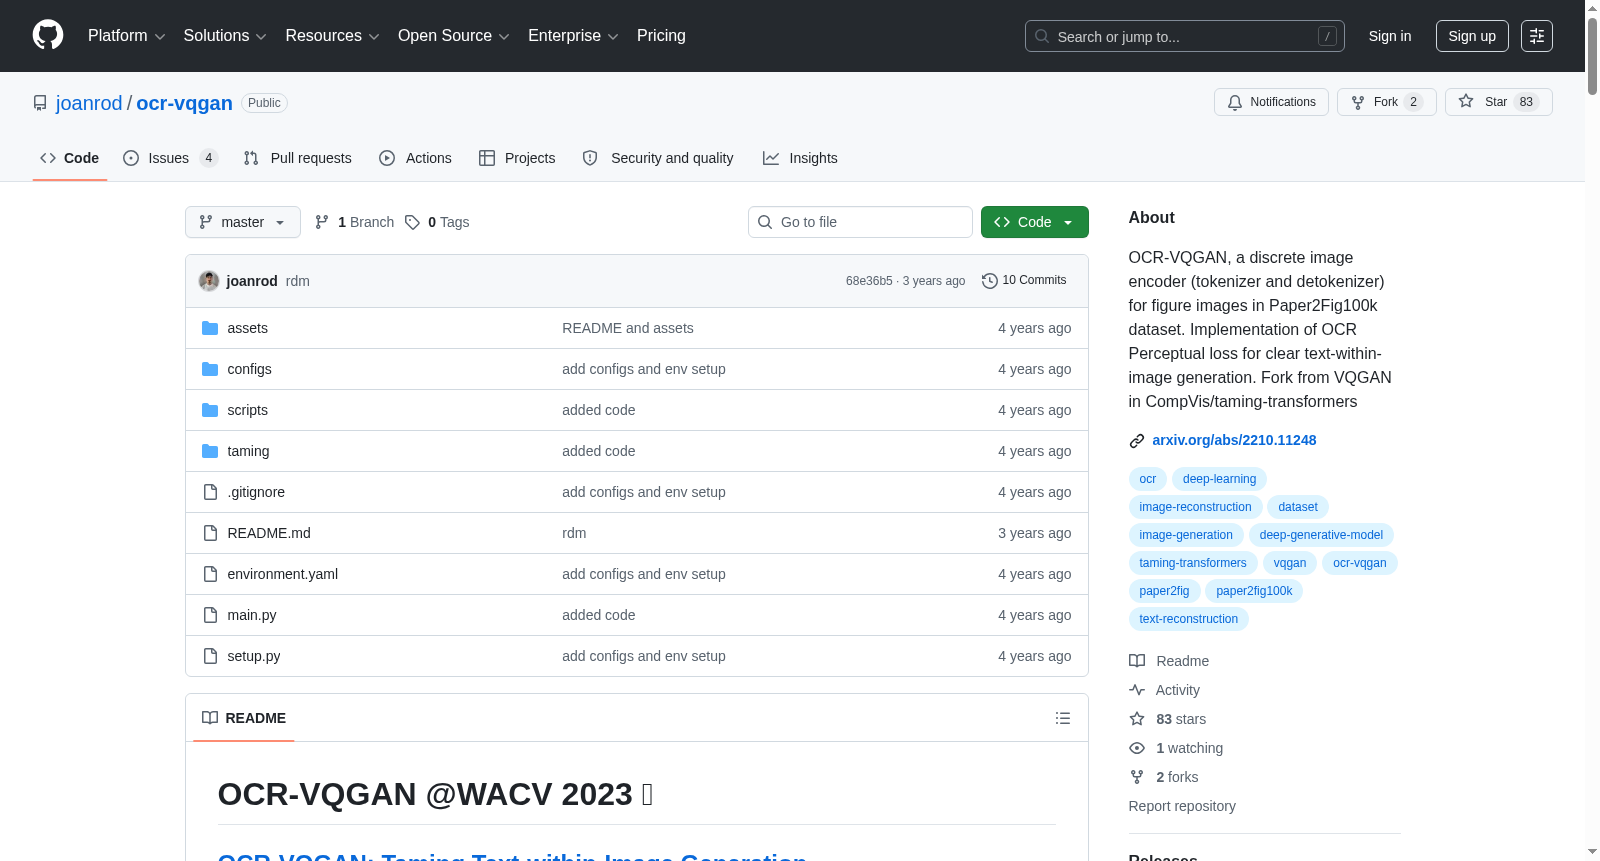Select the image-reconstruction topic tag
Viewport: 1600px width, 861px height.
[1195, 507]
